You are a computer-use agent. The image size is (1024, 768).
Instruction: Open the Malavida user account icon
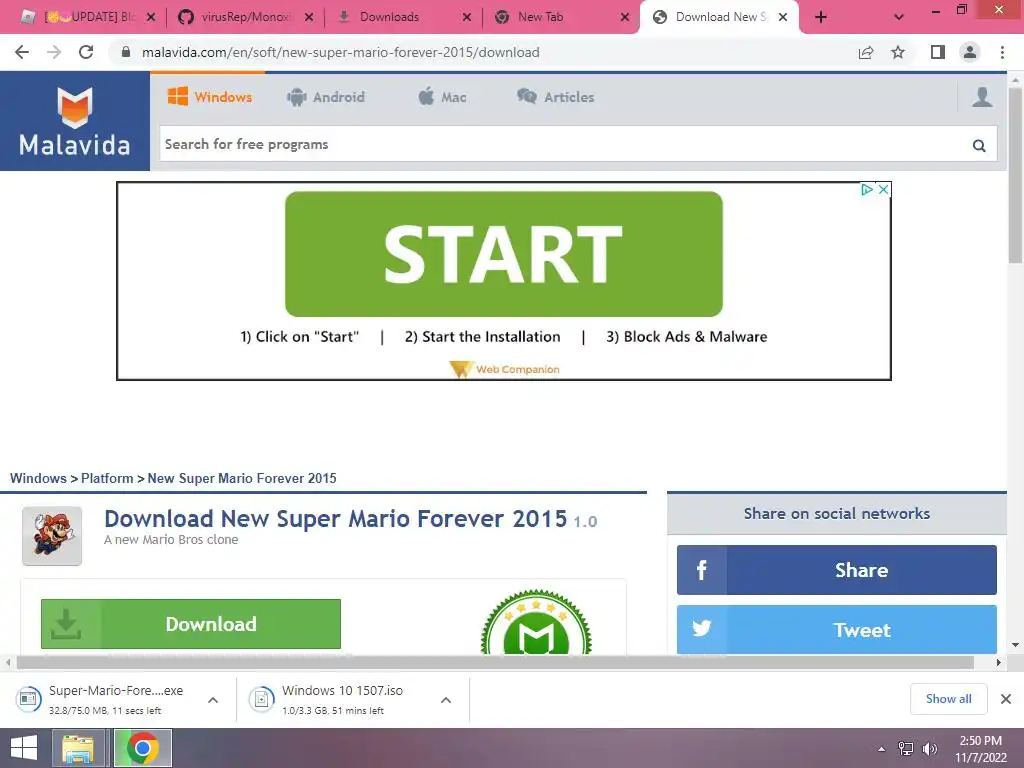click(x=982, y=97)
